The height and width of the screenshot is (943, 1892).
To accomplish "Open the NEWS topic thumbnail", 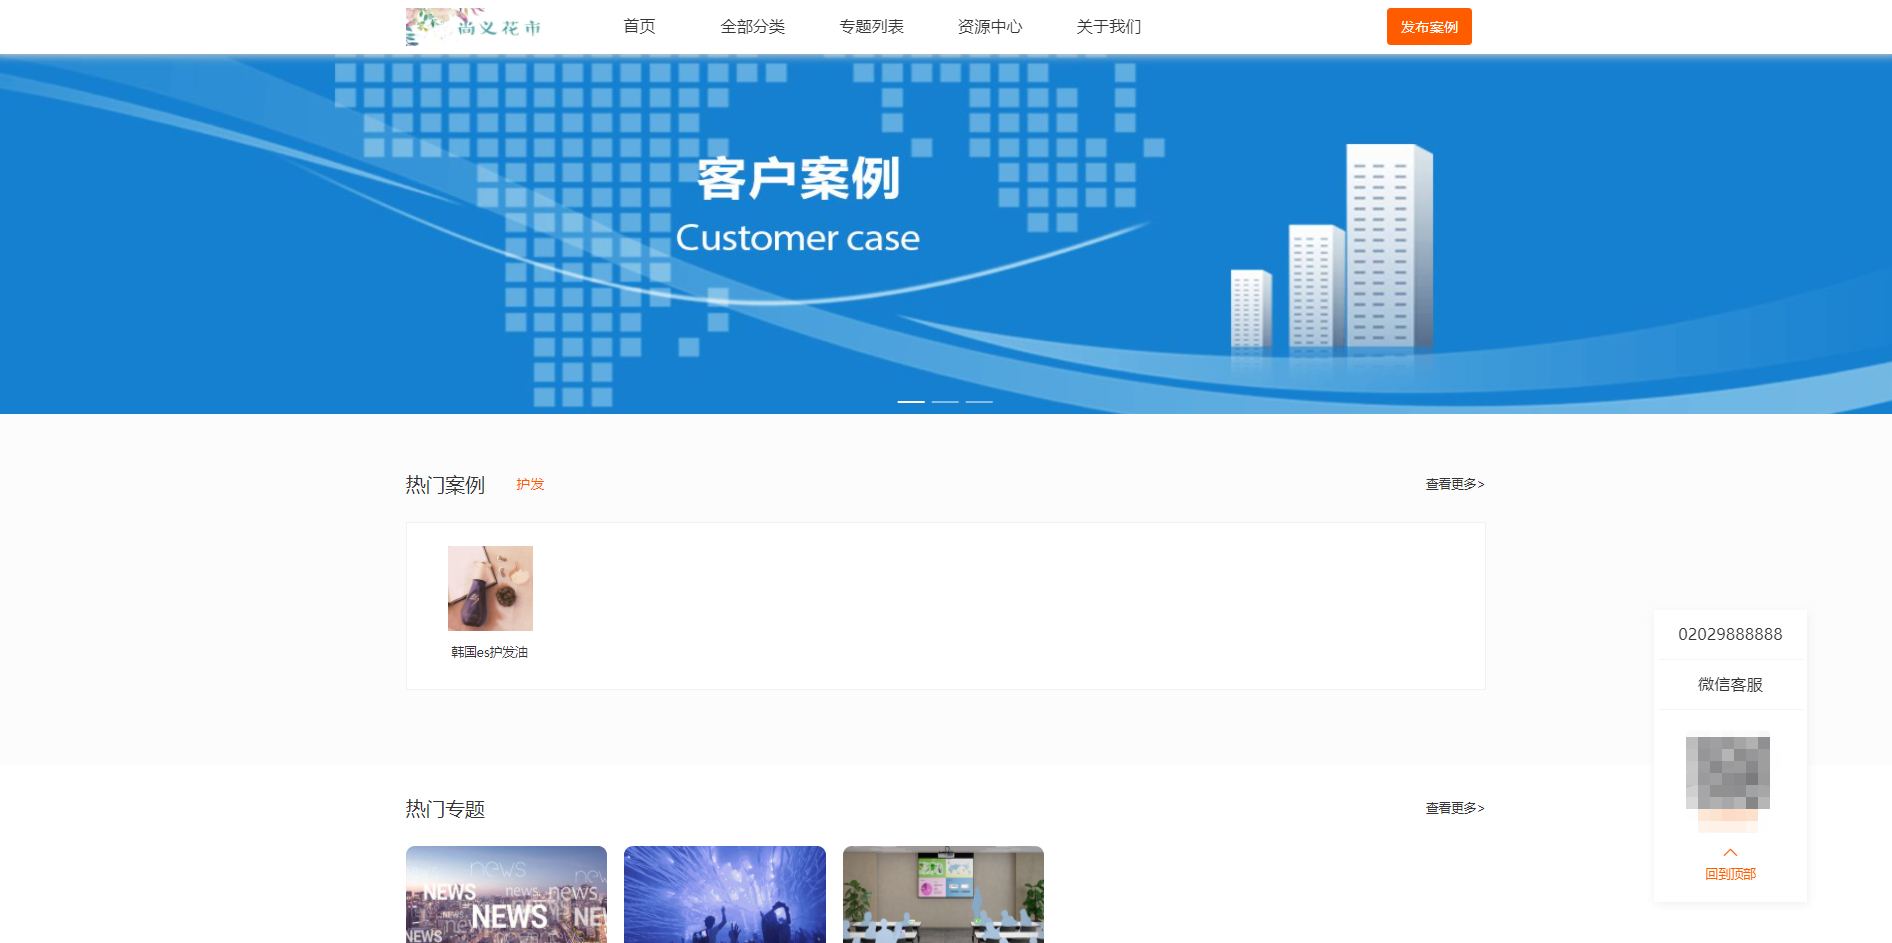I will point(506,894).
